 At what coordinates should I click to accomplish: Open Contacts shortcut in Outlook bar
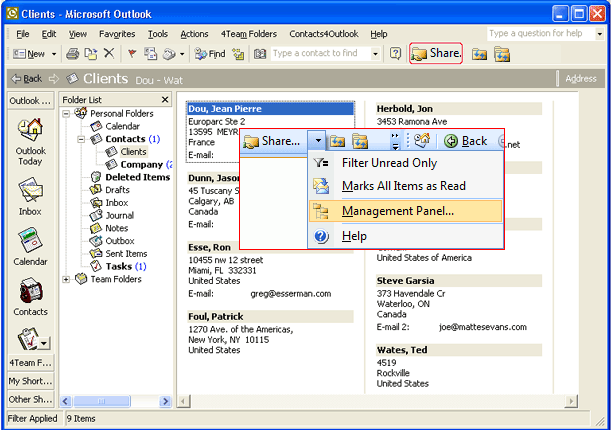[30, 297]
